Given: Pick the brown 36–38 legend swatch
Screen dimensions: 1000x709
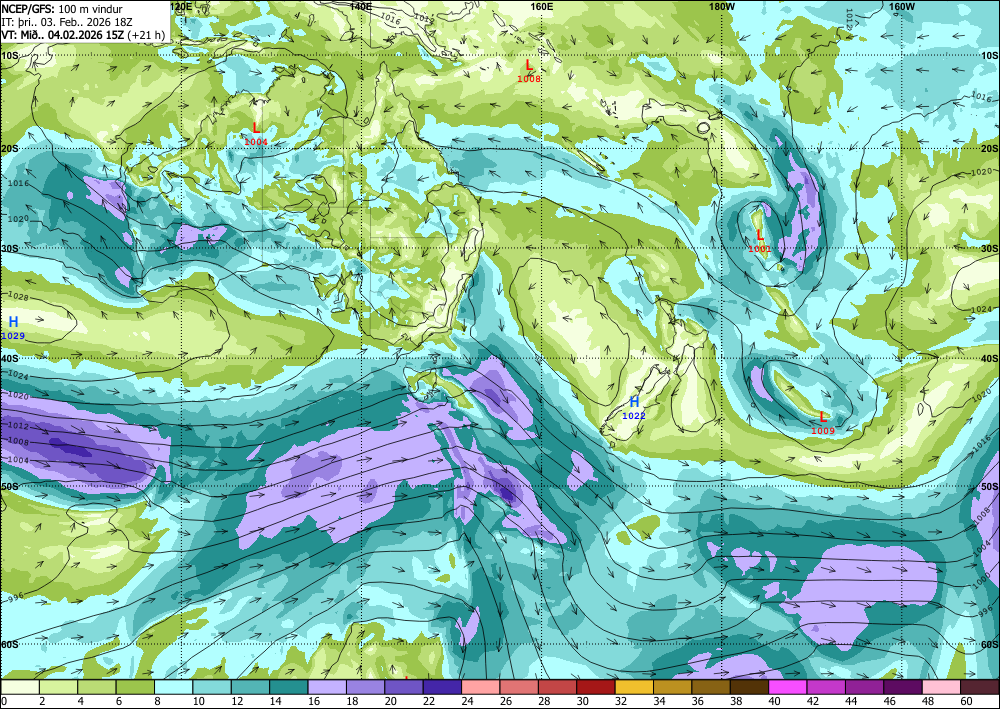Looking at the screenshot, I should point(711,687).
